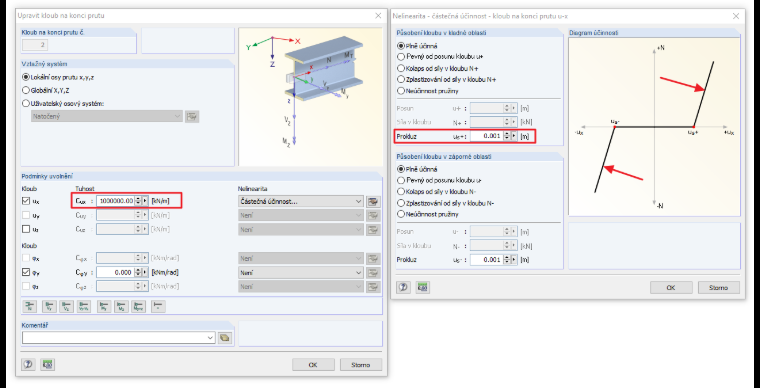
Task: Click Storno in Nelinearita dialog
Action: (719, 287)
